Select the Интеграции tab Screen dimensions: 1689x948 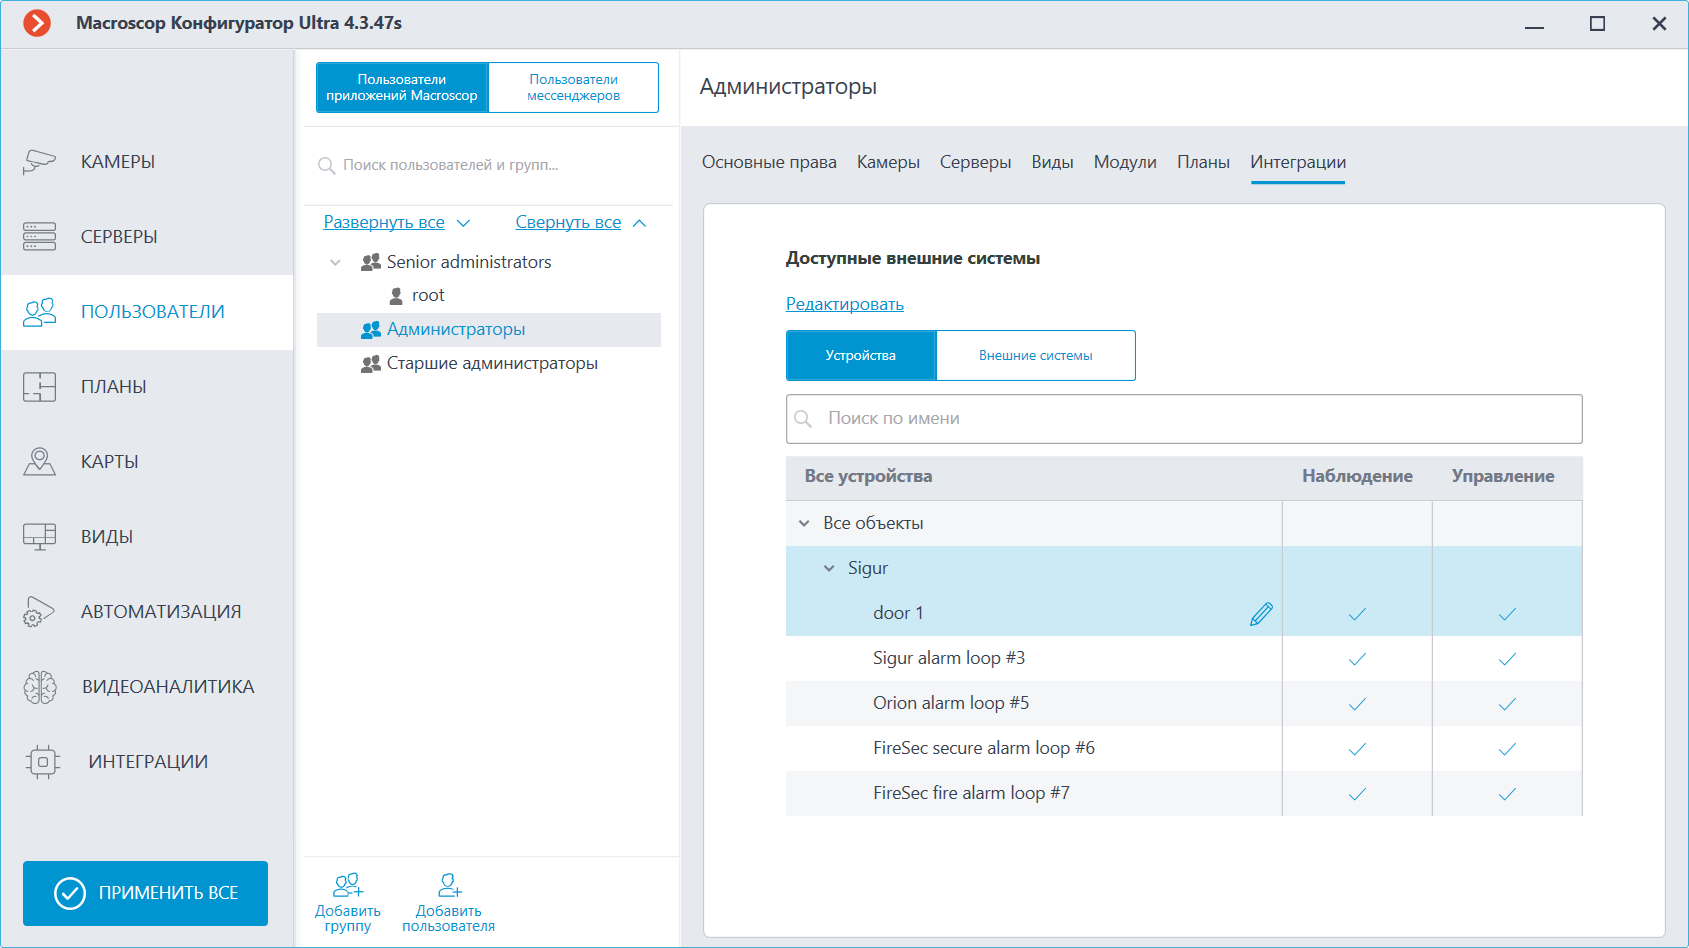click(1298, 162)
